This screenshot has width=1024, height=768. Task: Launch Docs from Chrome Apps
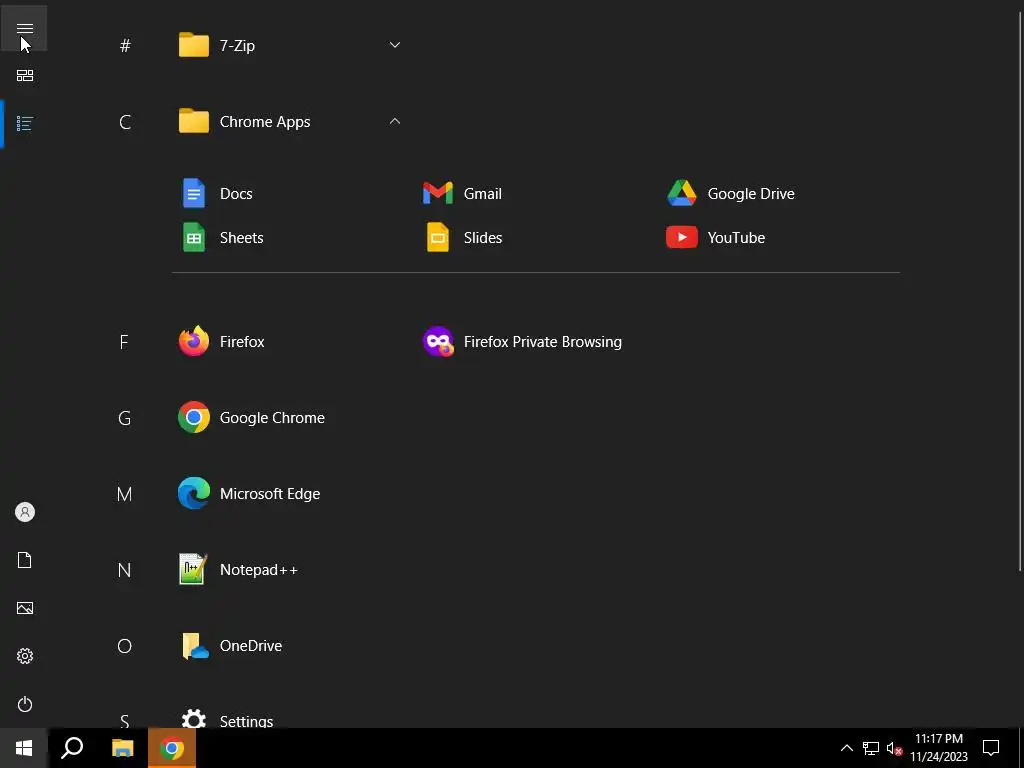217,194
